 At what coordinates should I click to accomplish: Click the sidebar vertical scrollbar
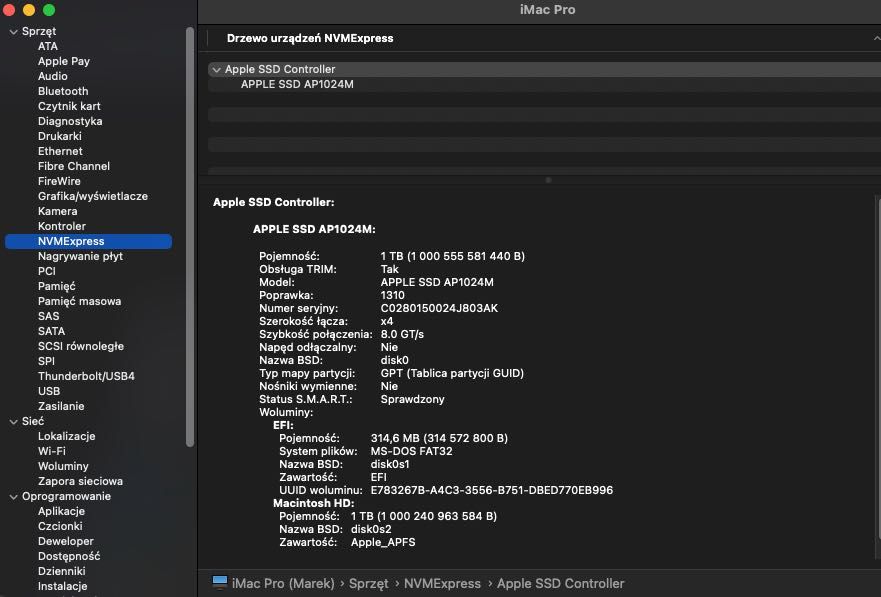click(190, 236)
